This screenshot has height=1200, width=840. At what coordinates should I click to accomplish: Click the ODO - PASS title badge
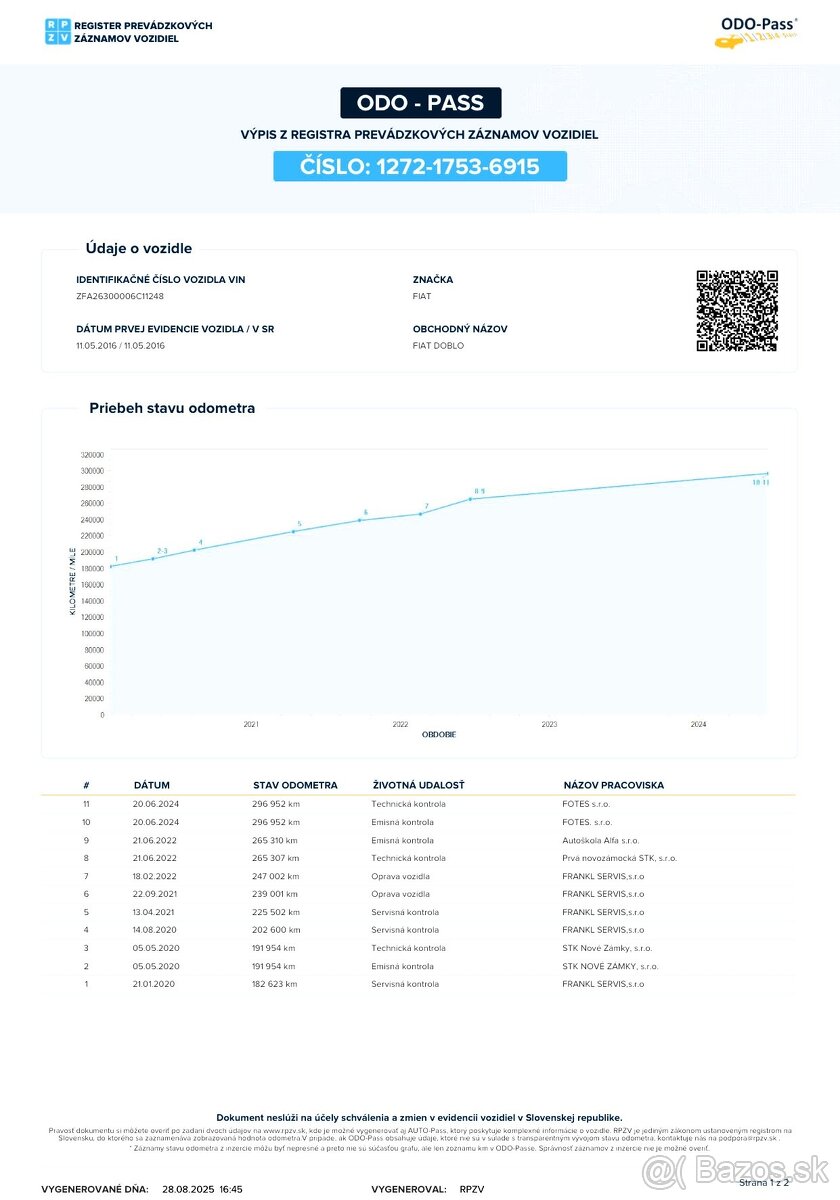(x=420, y=103)
